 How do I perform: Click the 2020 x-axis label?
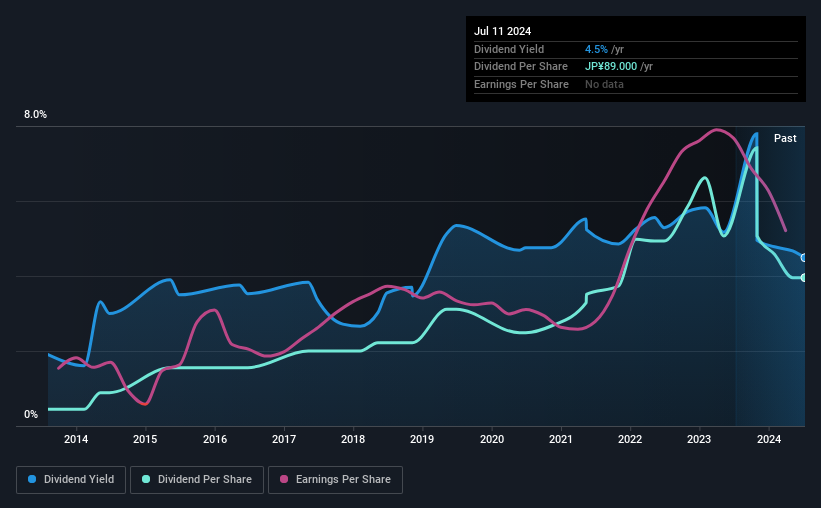click(492, 439)
